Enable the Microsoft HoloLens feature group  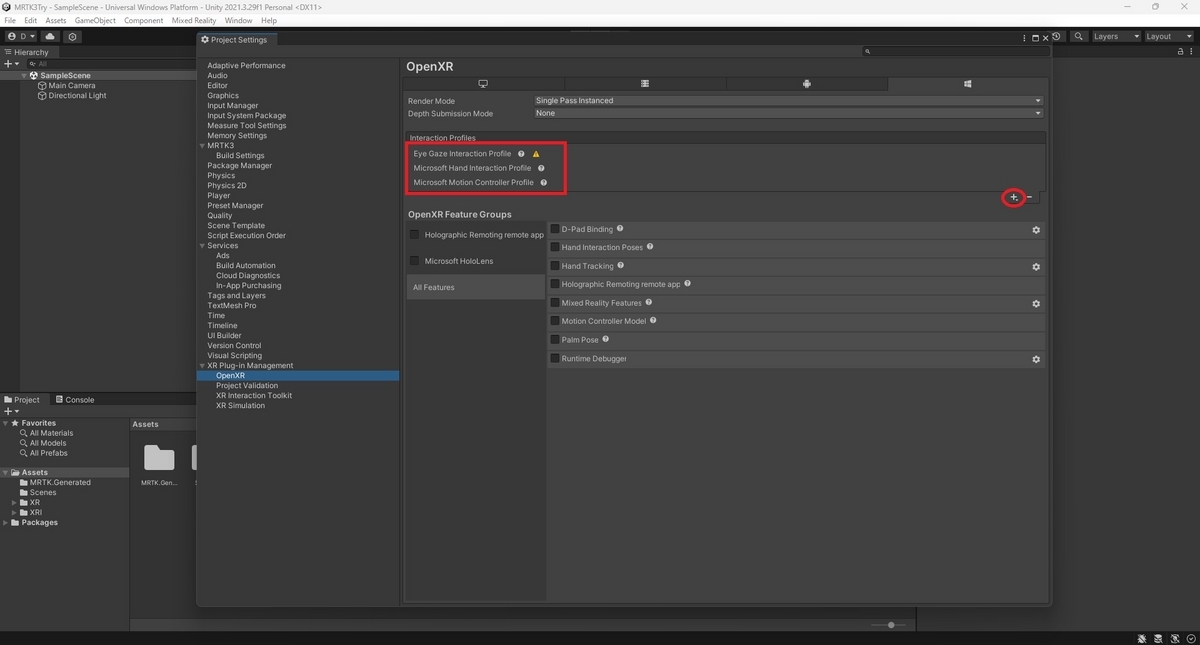tap(415, 261)
